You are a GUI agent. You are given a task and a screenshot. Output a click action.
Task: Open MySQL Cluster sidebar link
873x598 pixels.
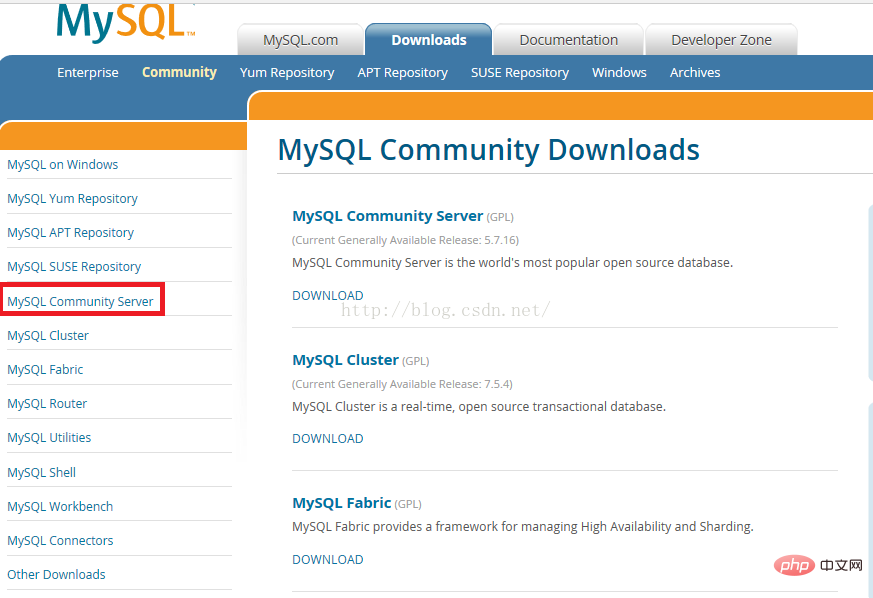pyautogui.click(x=48, y=336)
